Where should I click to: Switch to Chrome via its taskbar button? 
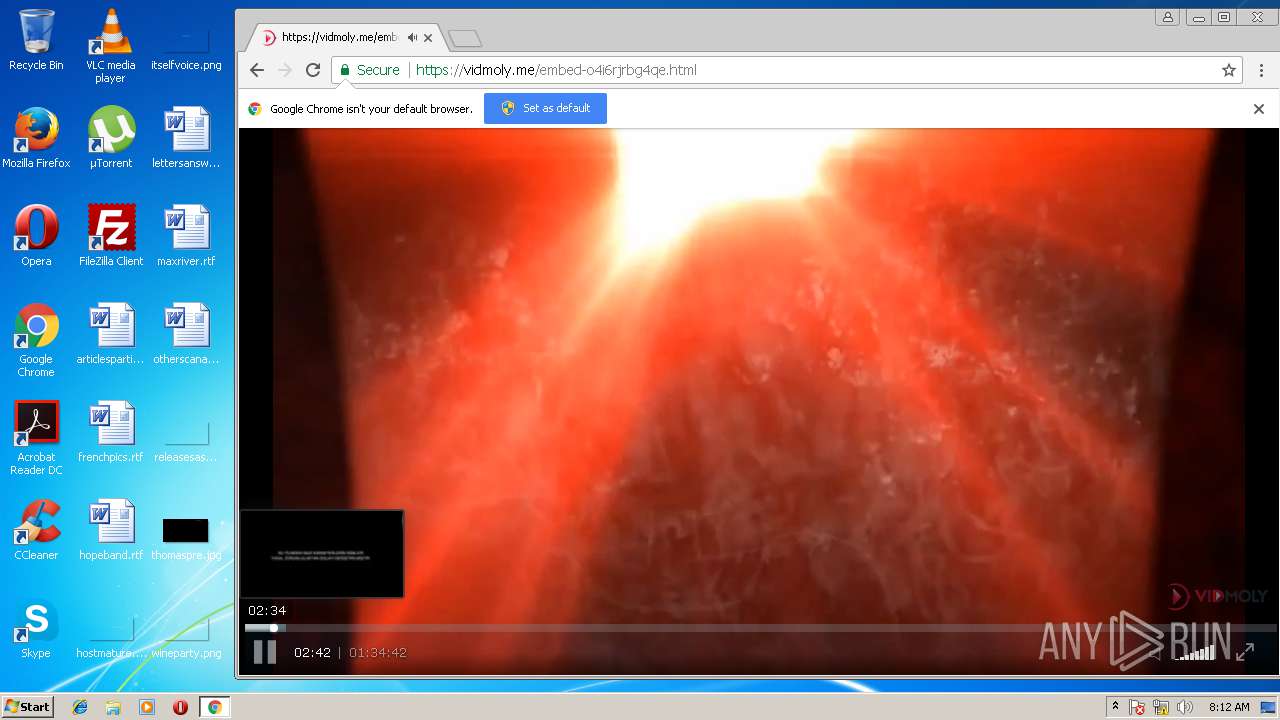pos(214,707)
